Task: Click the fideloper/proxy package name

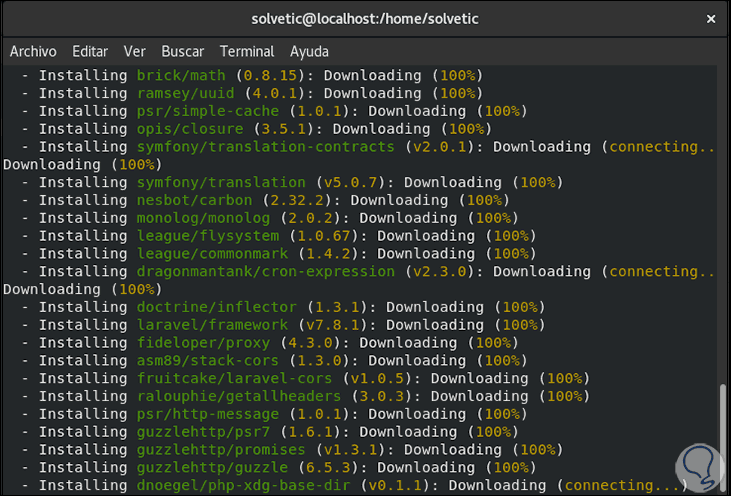Action: tap(203, 343)
